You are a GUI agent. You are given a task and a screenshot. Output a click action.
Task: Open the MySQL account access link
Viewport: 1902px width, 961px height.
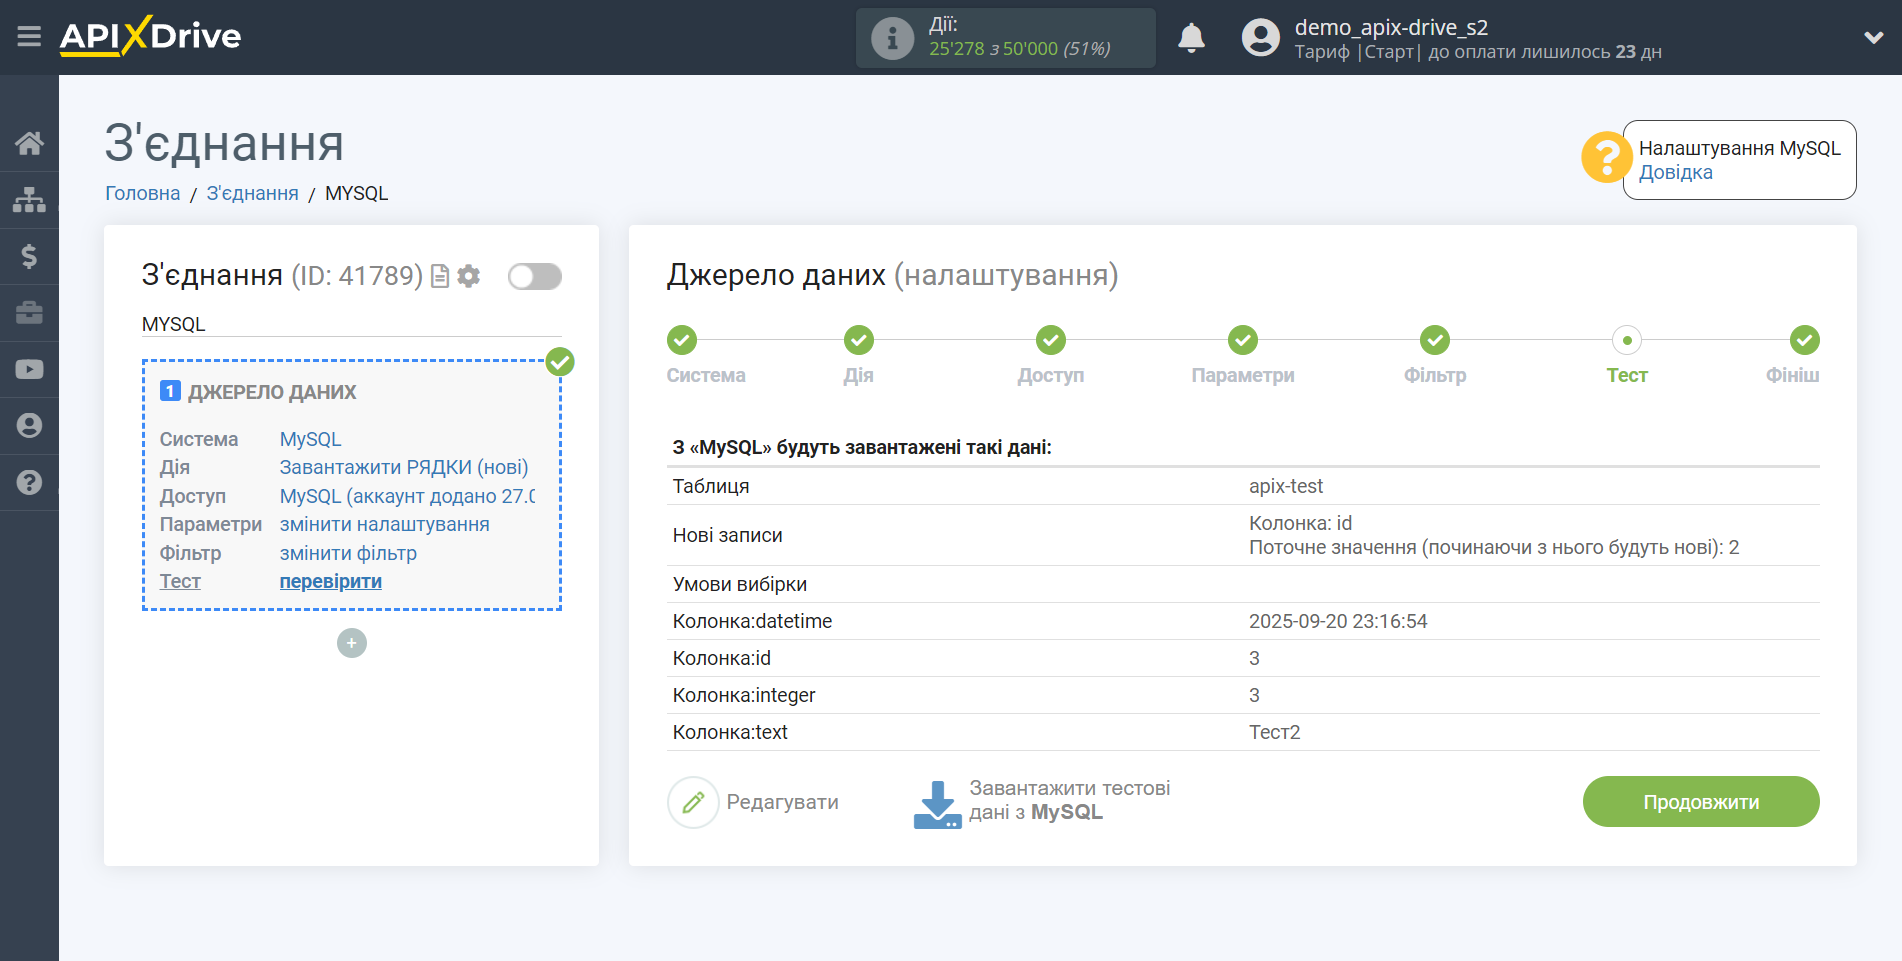tap(406, 496)
